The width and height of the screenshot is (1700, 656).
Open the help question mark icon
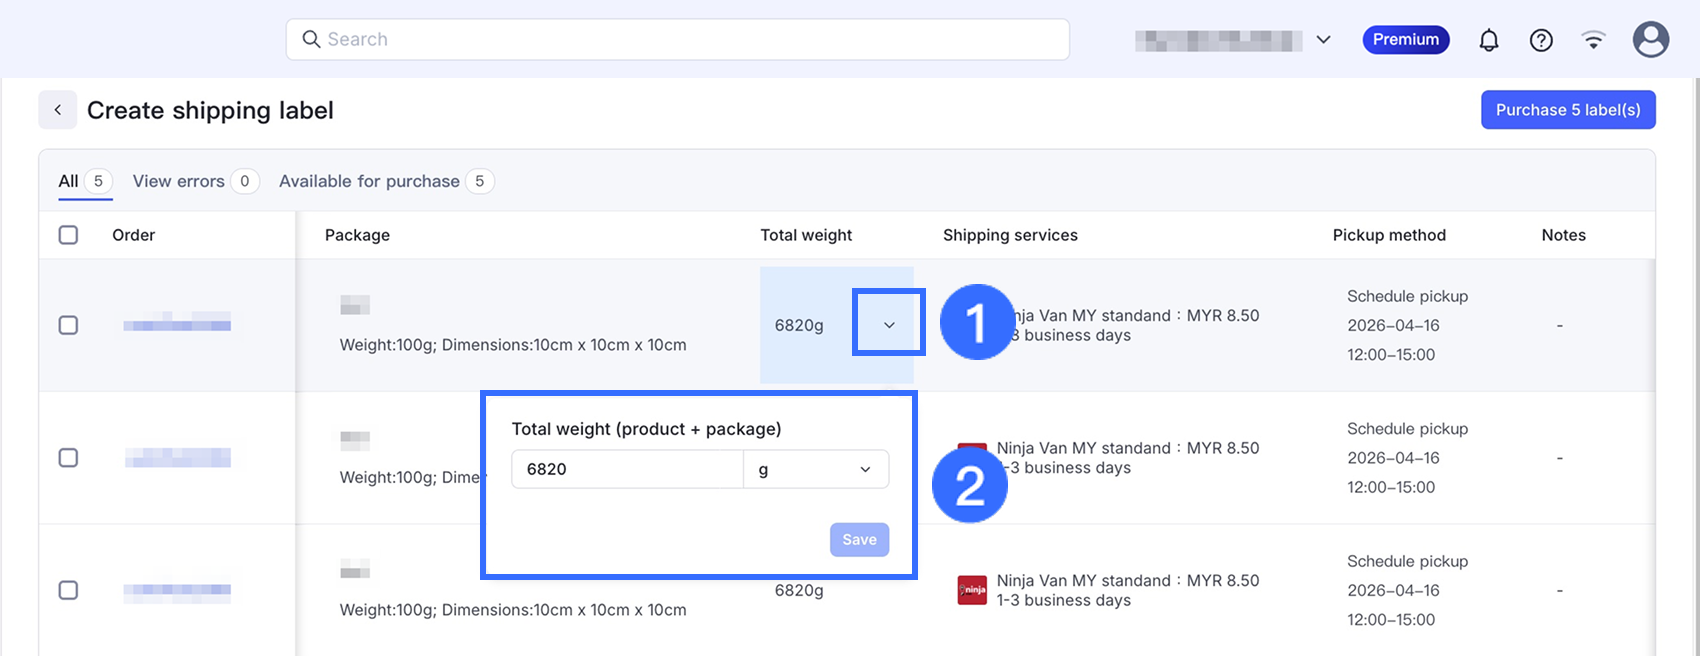pyautogui.click(x=1541, y=40)
